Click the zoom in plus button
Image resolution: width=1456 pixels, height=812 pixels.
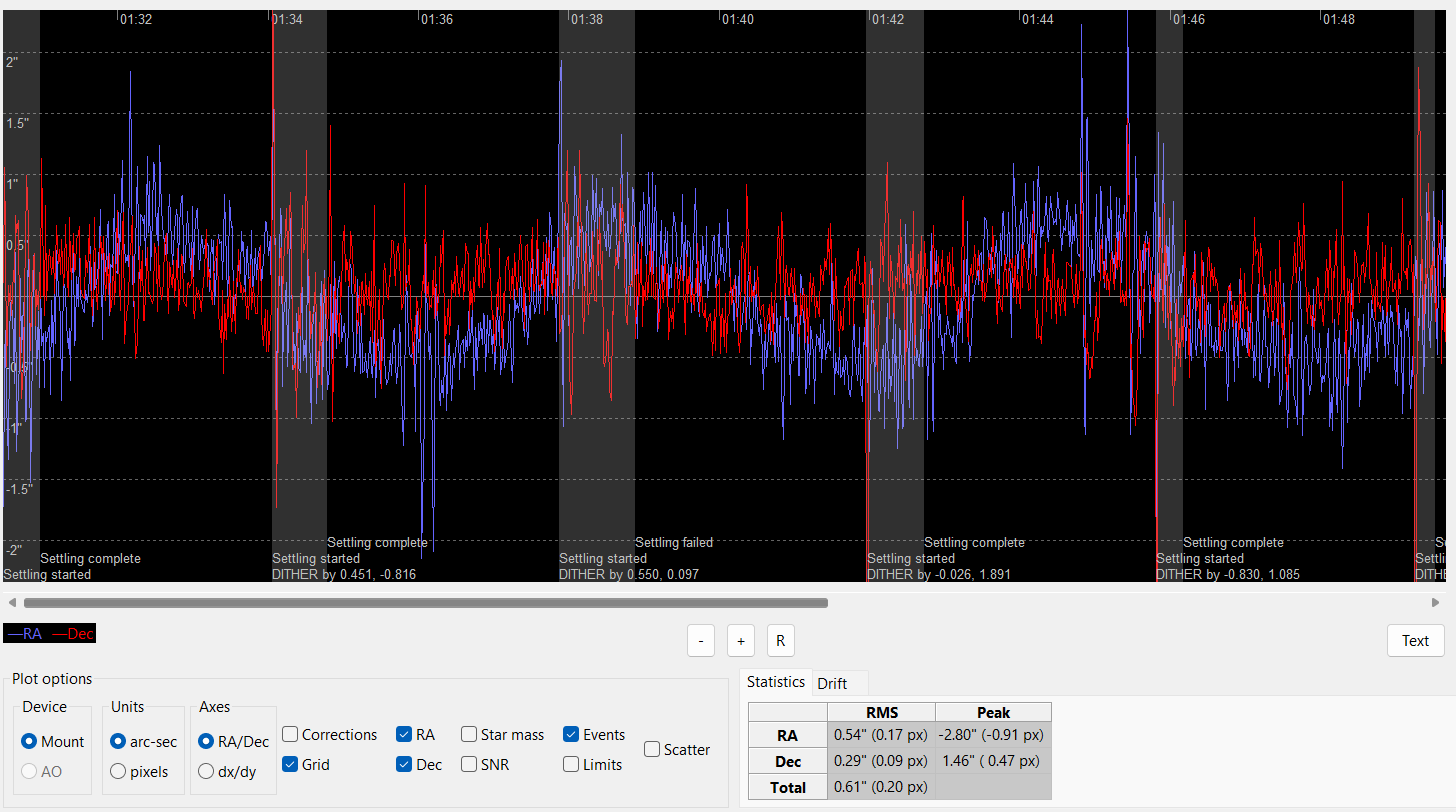pyautogui.click(x=741, y=640)
